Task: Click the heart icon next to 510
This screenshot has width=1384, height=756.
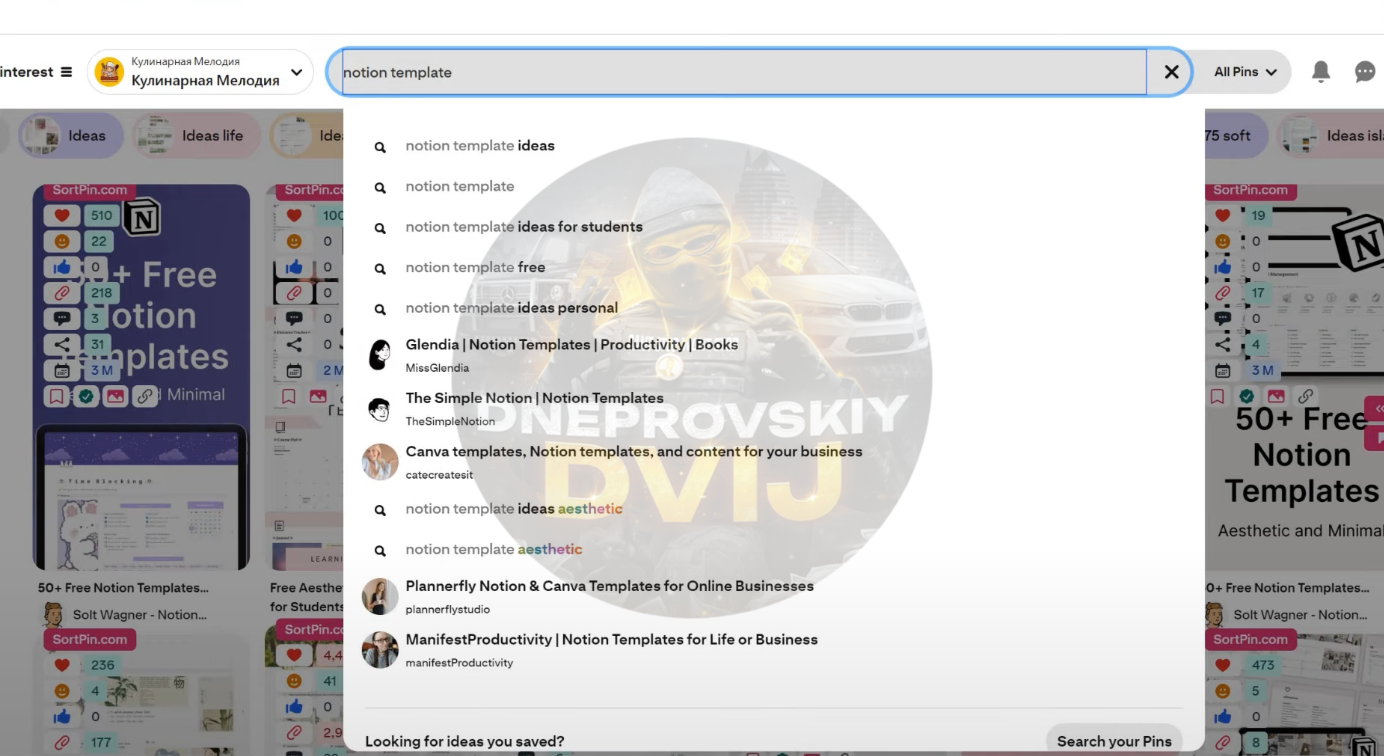Action: [x=62, y=215]
